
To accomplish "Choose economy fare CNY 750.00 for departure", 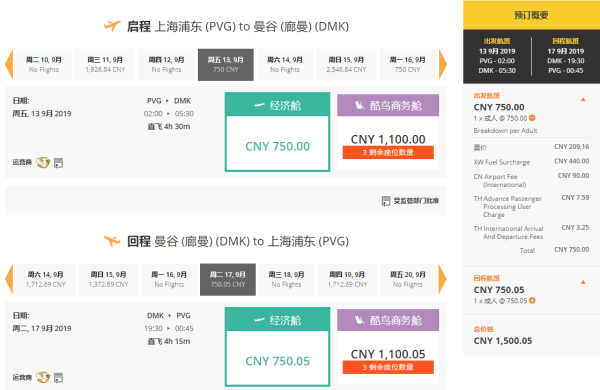I will 277,132.
